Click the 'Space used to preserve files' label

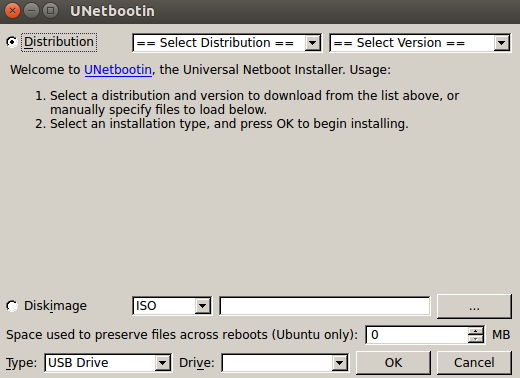point(182,335)
